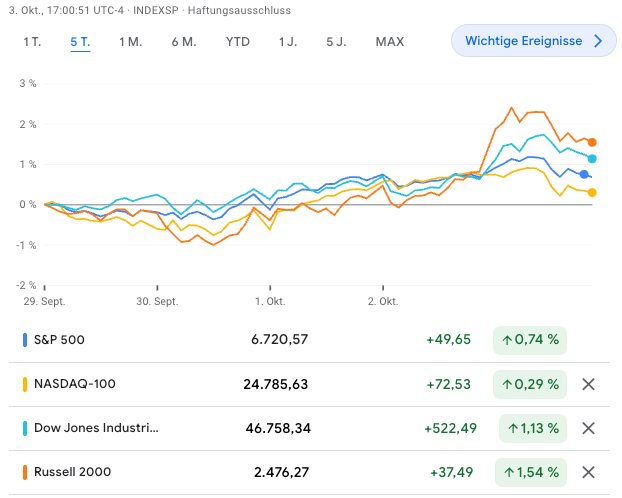Select the 1 J. time range

point(288,42)
